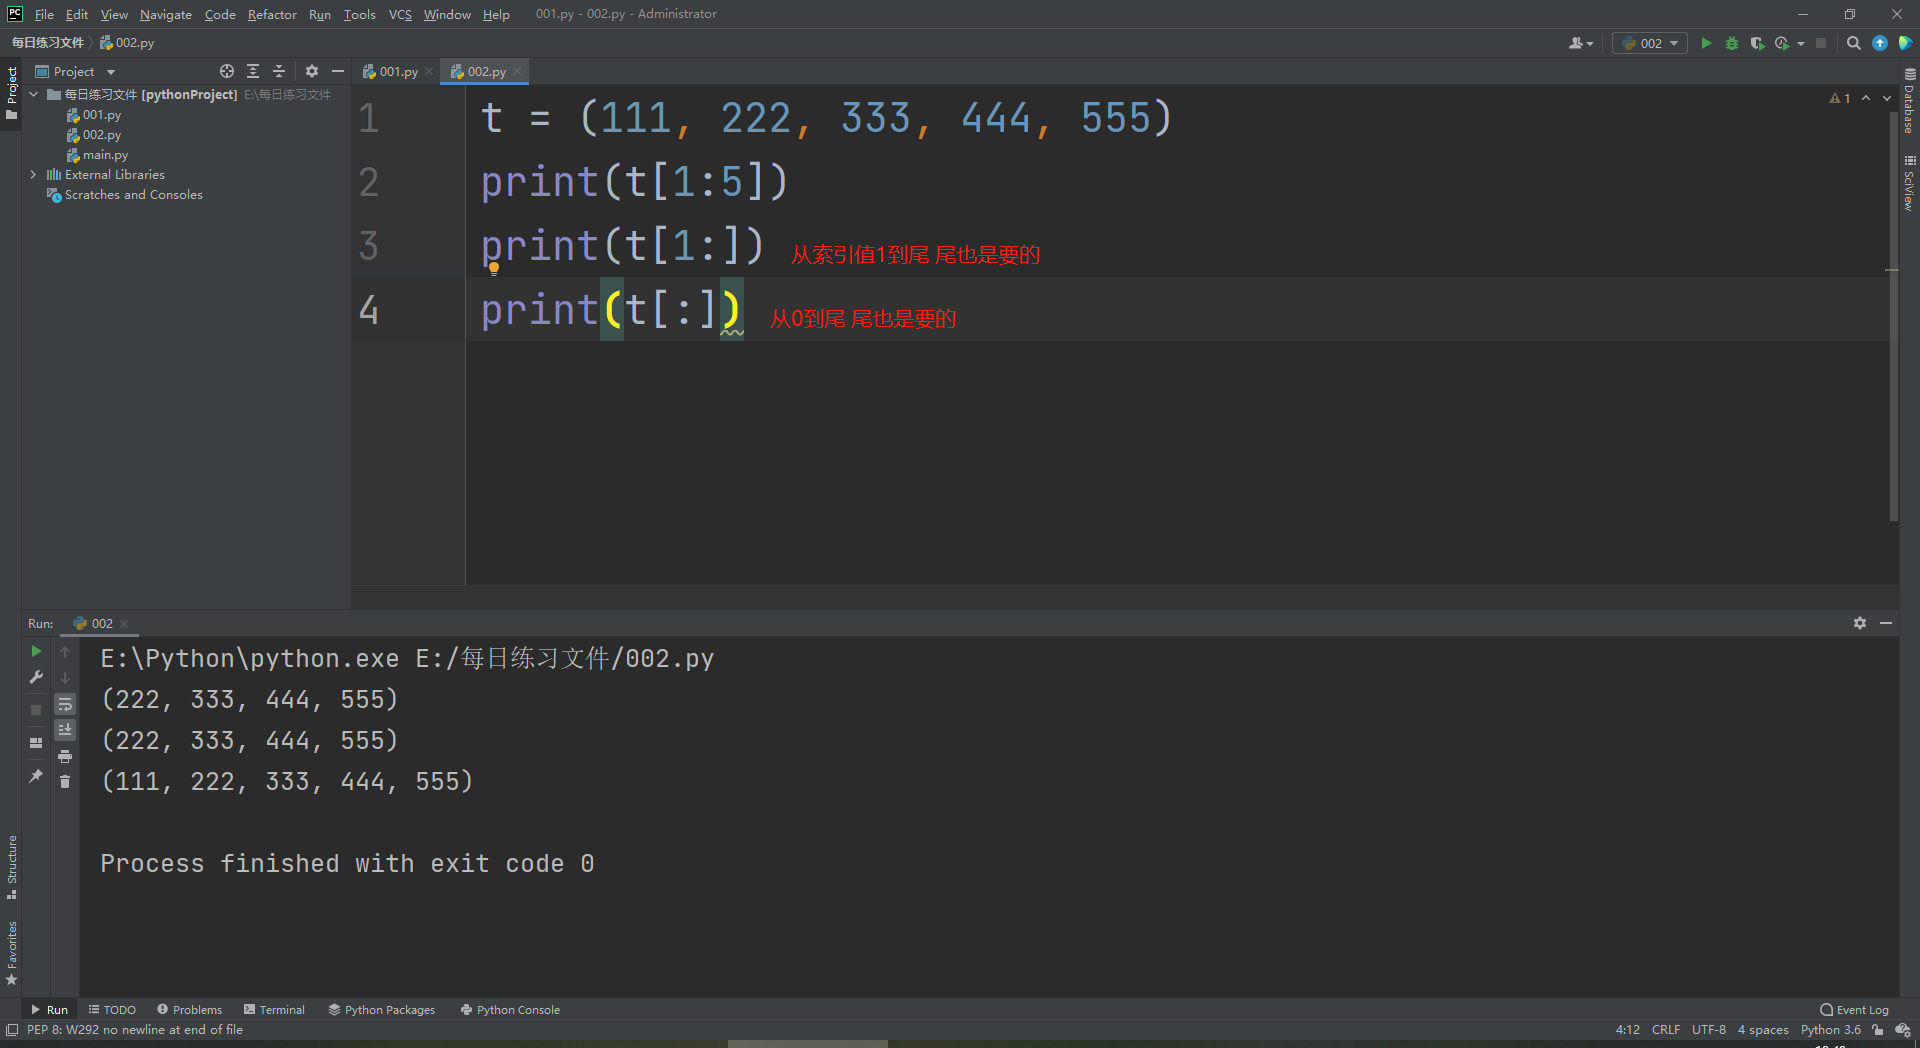
Task: Open the UTF-8 encoding selector
Action: point(1709,1030)
